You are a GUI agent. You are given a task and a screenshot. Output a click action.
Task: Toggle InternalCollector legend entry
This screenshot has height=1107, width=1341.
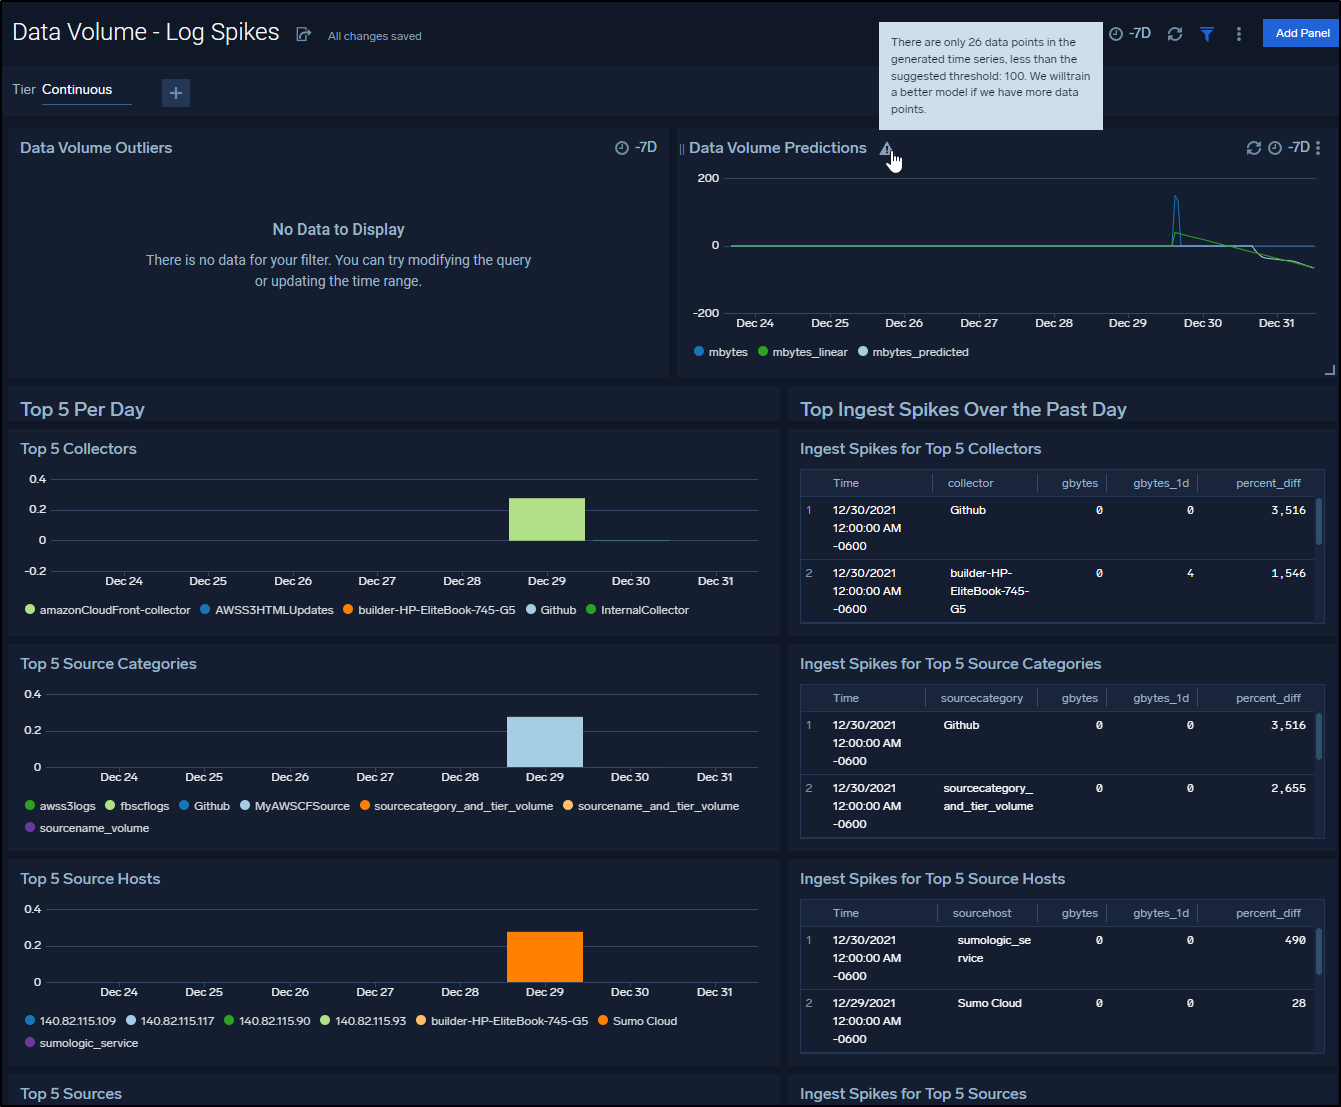coord(637,610)
